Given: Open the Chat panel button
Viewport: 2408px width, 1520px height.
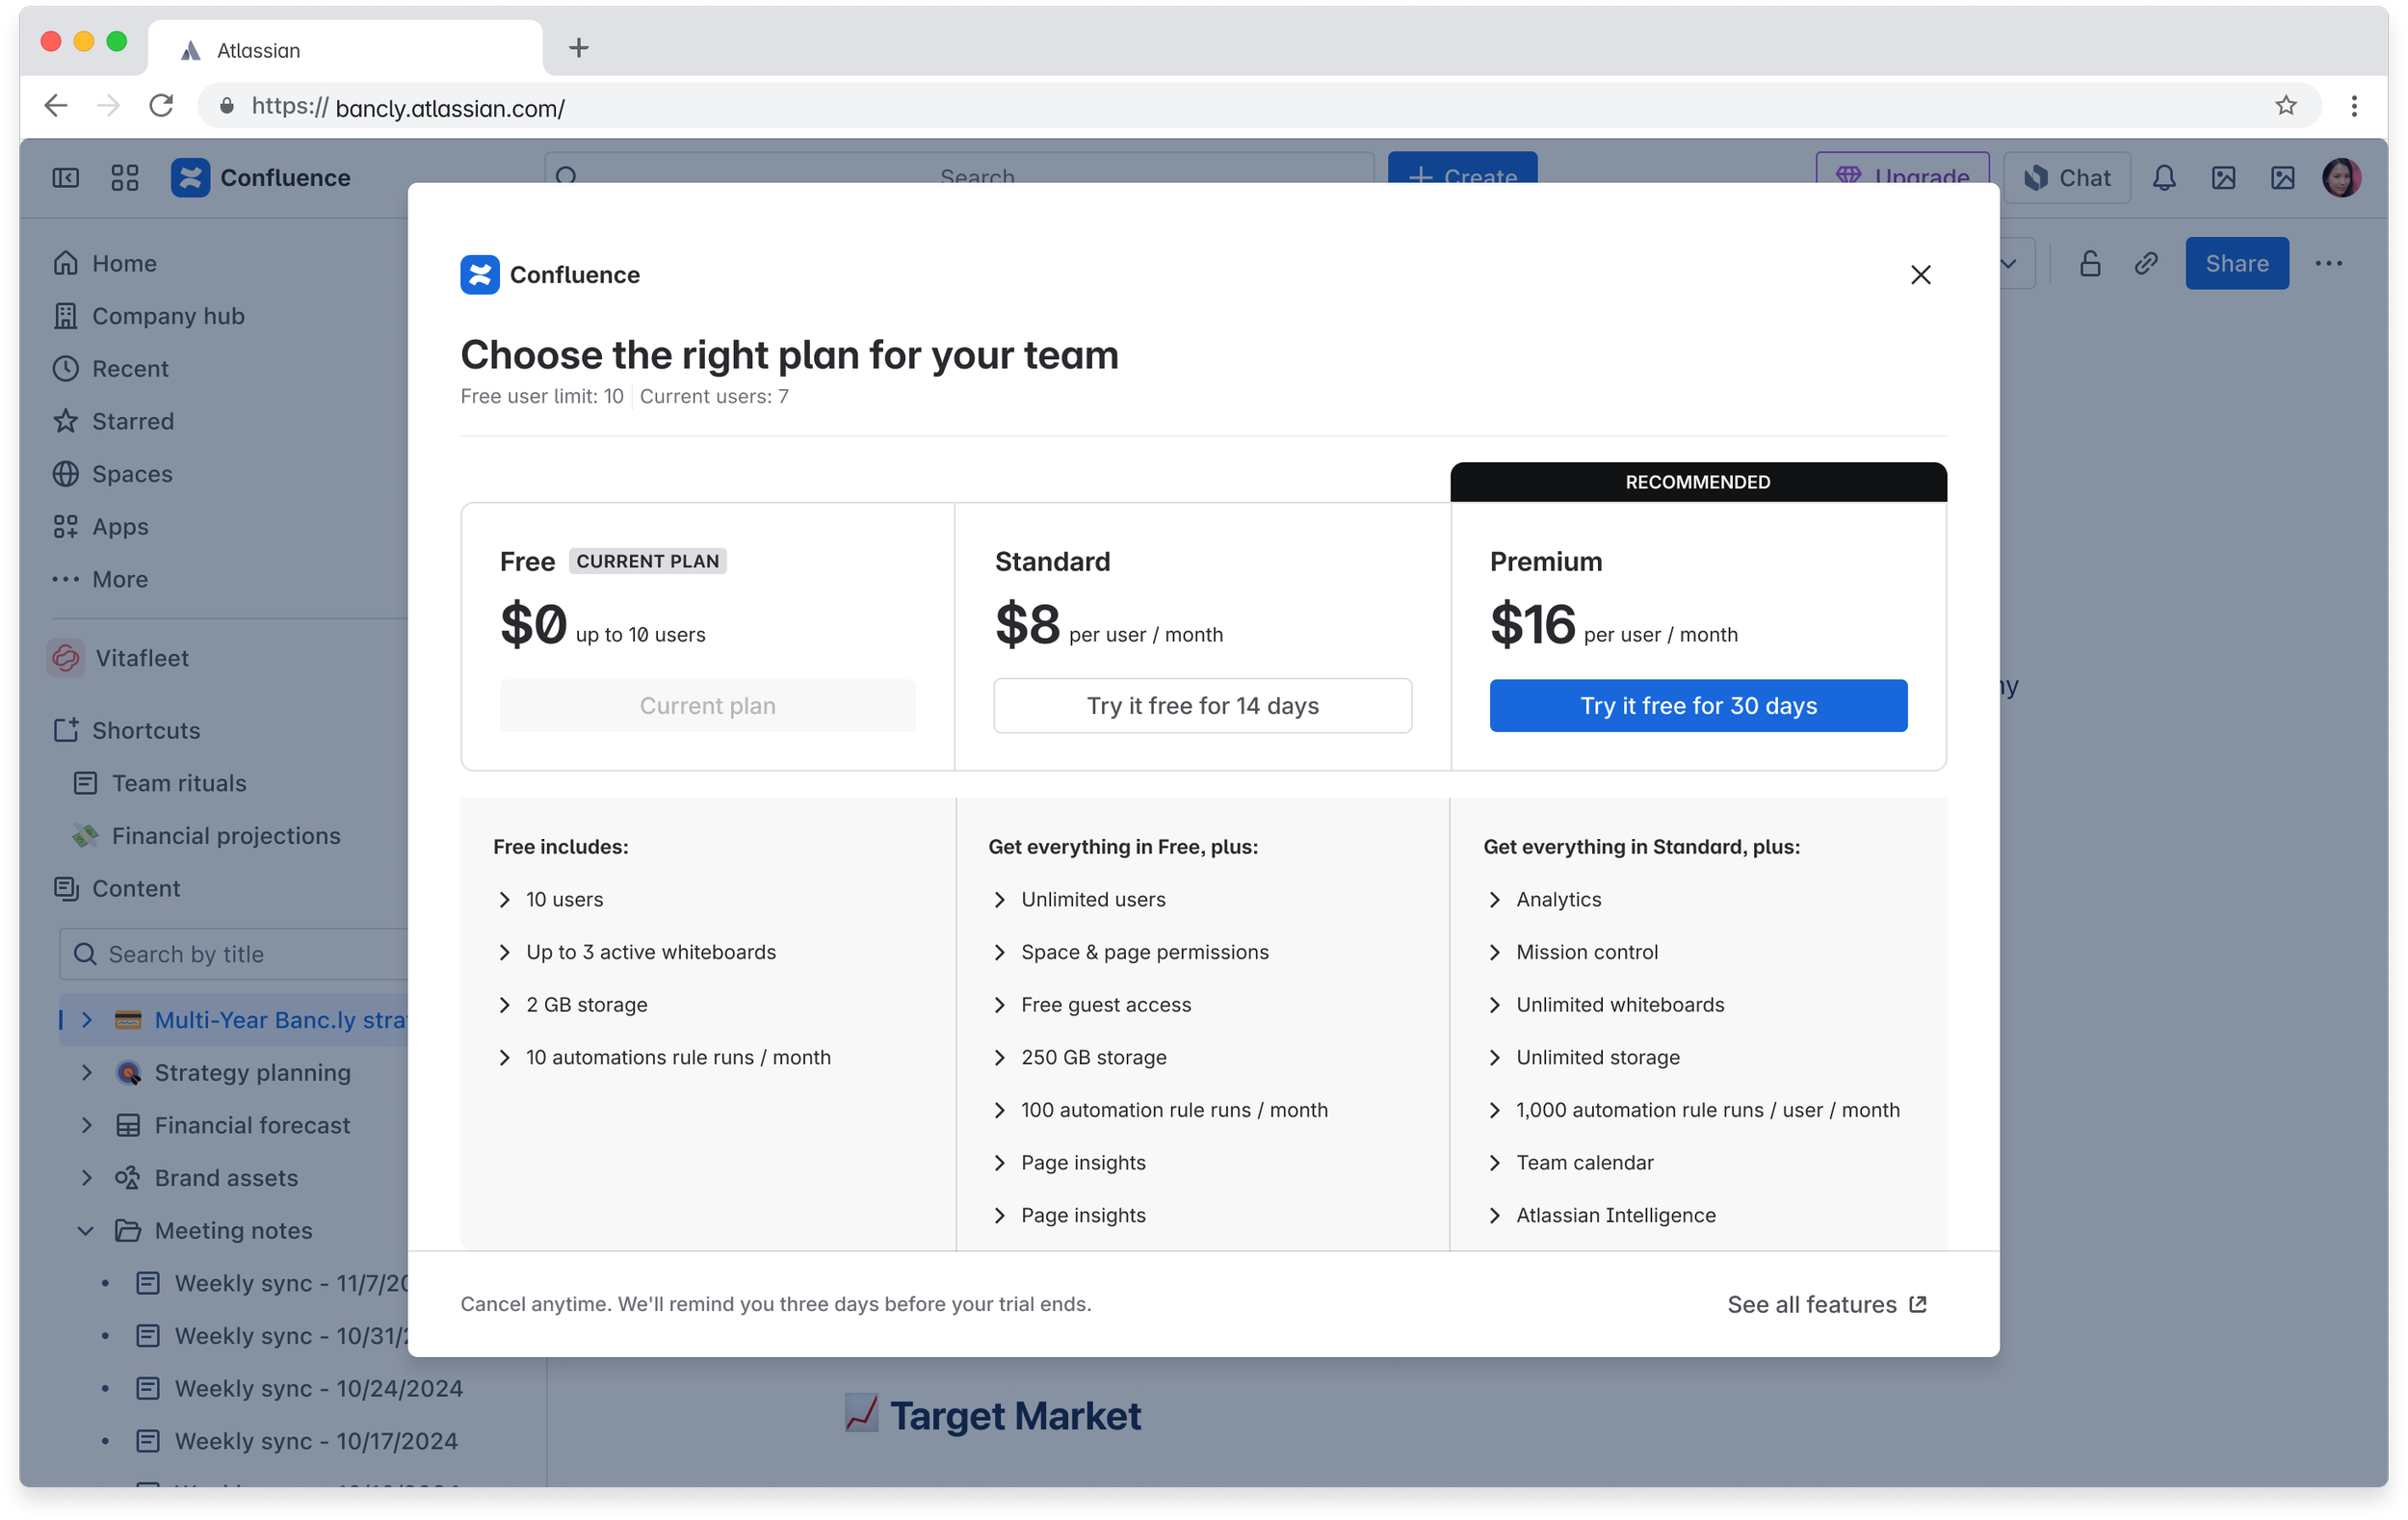Looking at the screenshot, I should click(x=2067, y=178).
